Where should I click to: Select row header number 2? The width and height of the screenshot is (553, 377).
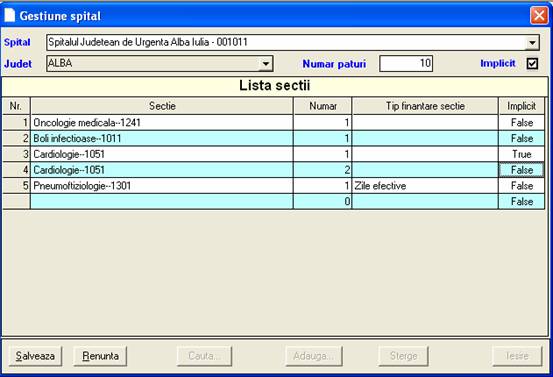(x=16, y=139)
